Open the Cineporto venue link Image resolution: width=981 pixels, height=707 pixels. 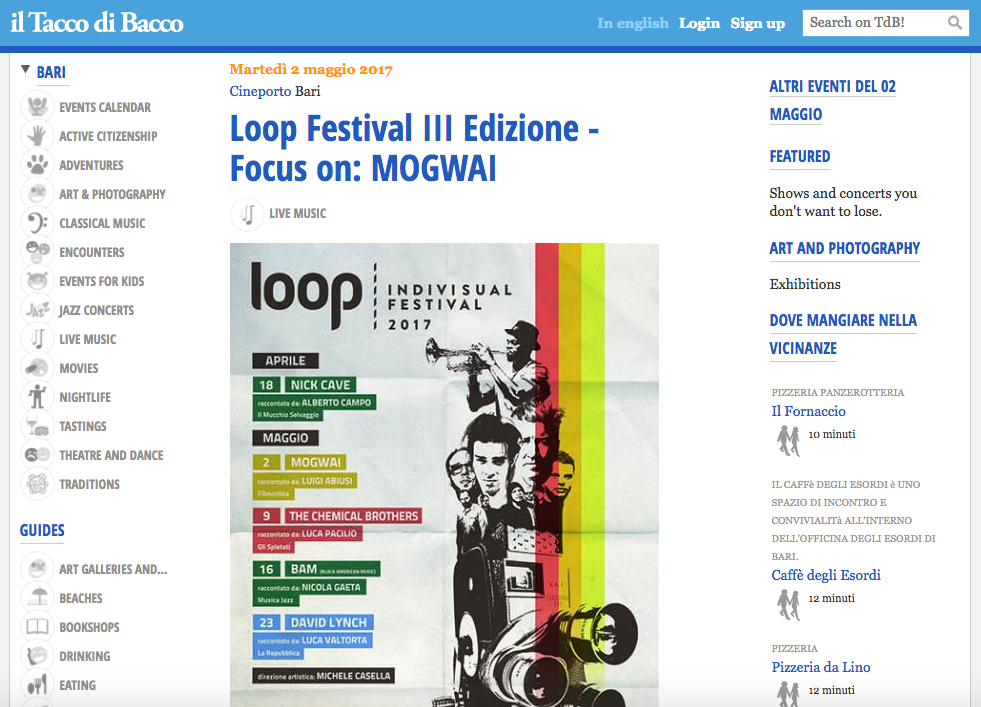click(260, 91)
